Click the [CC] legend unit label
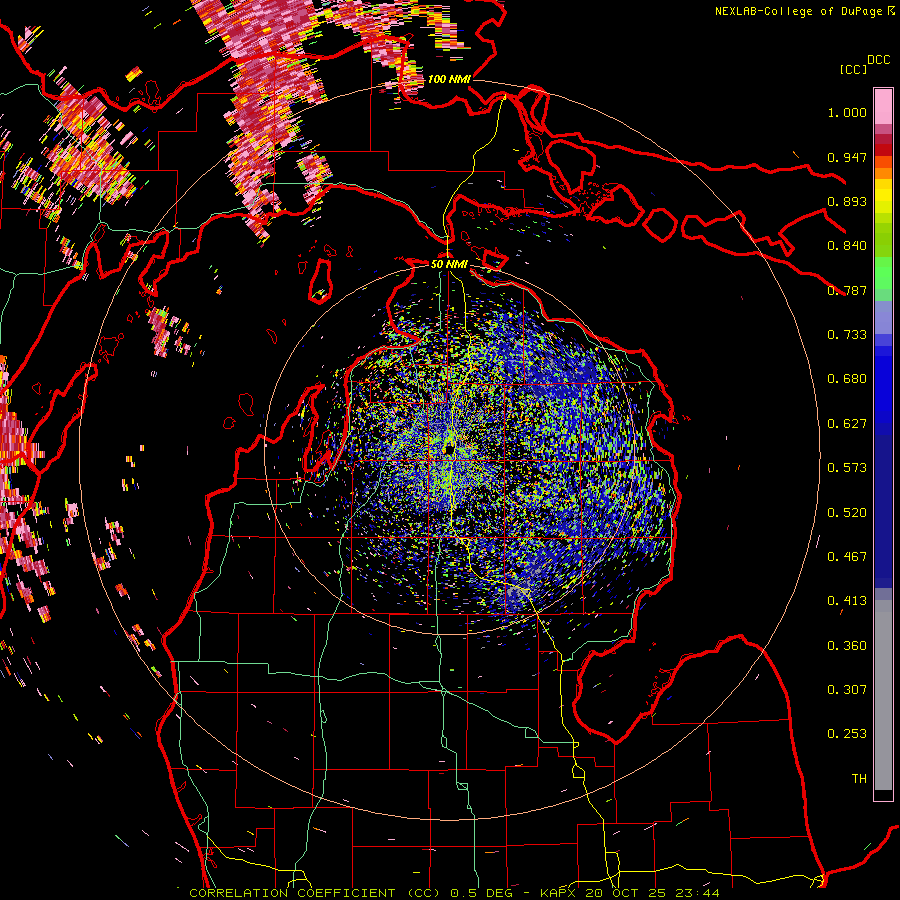Viewport: 900px width, 900px height. [x=853, y=69]
